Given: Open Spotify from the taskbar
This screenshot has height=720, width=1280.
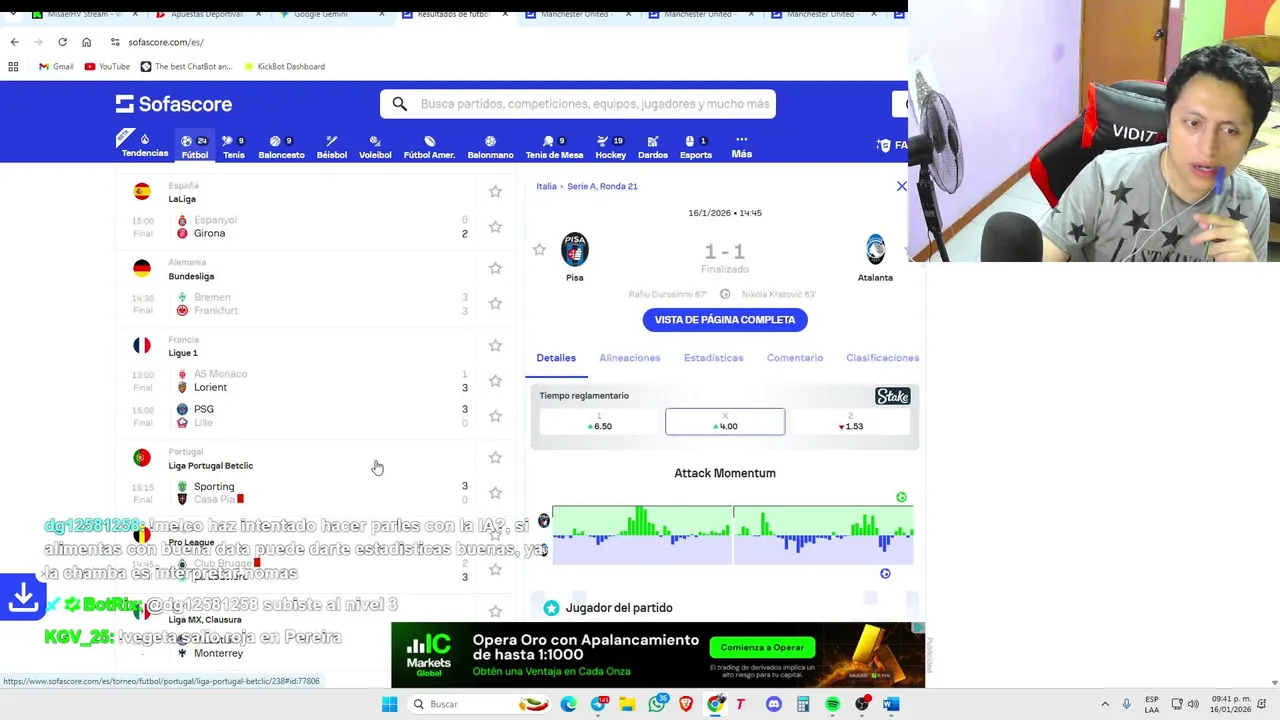Looking at the screenshot, I should [832, 704].
